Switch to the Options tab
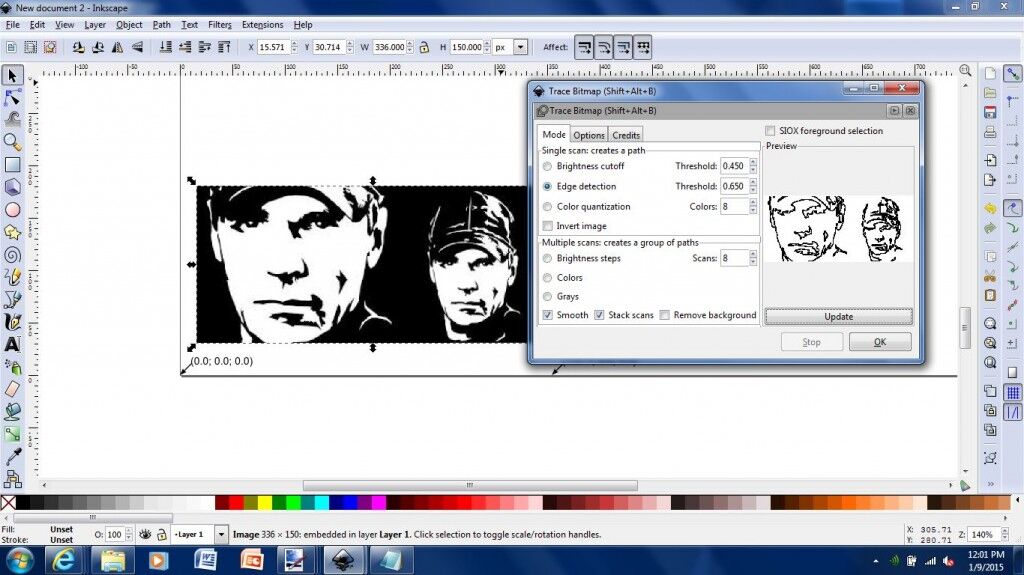This screenshot has height=575, width=1024. pyautogui.click(x=588, y=135)
